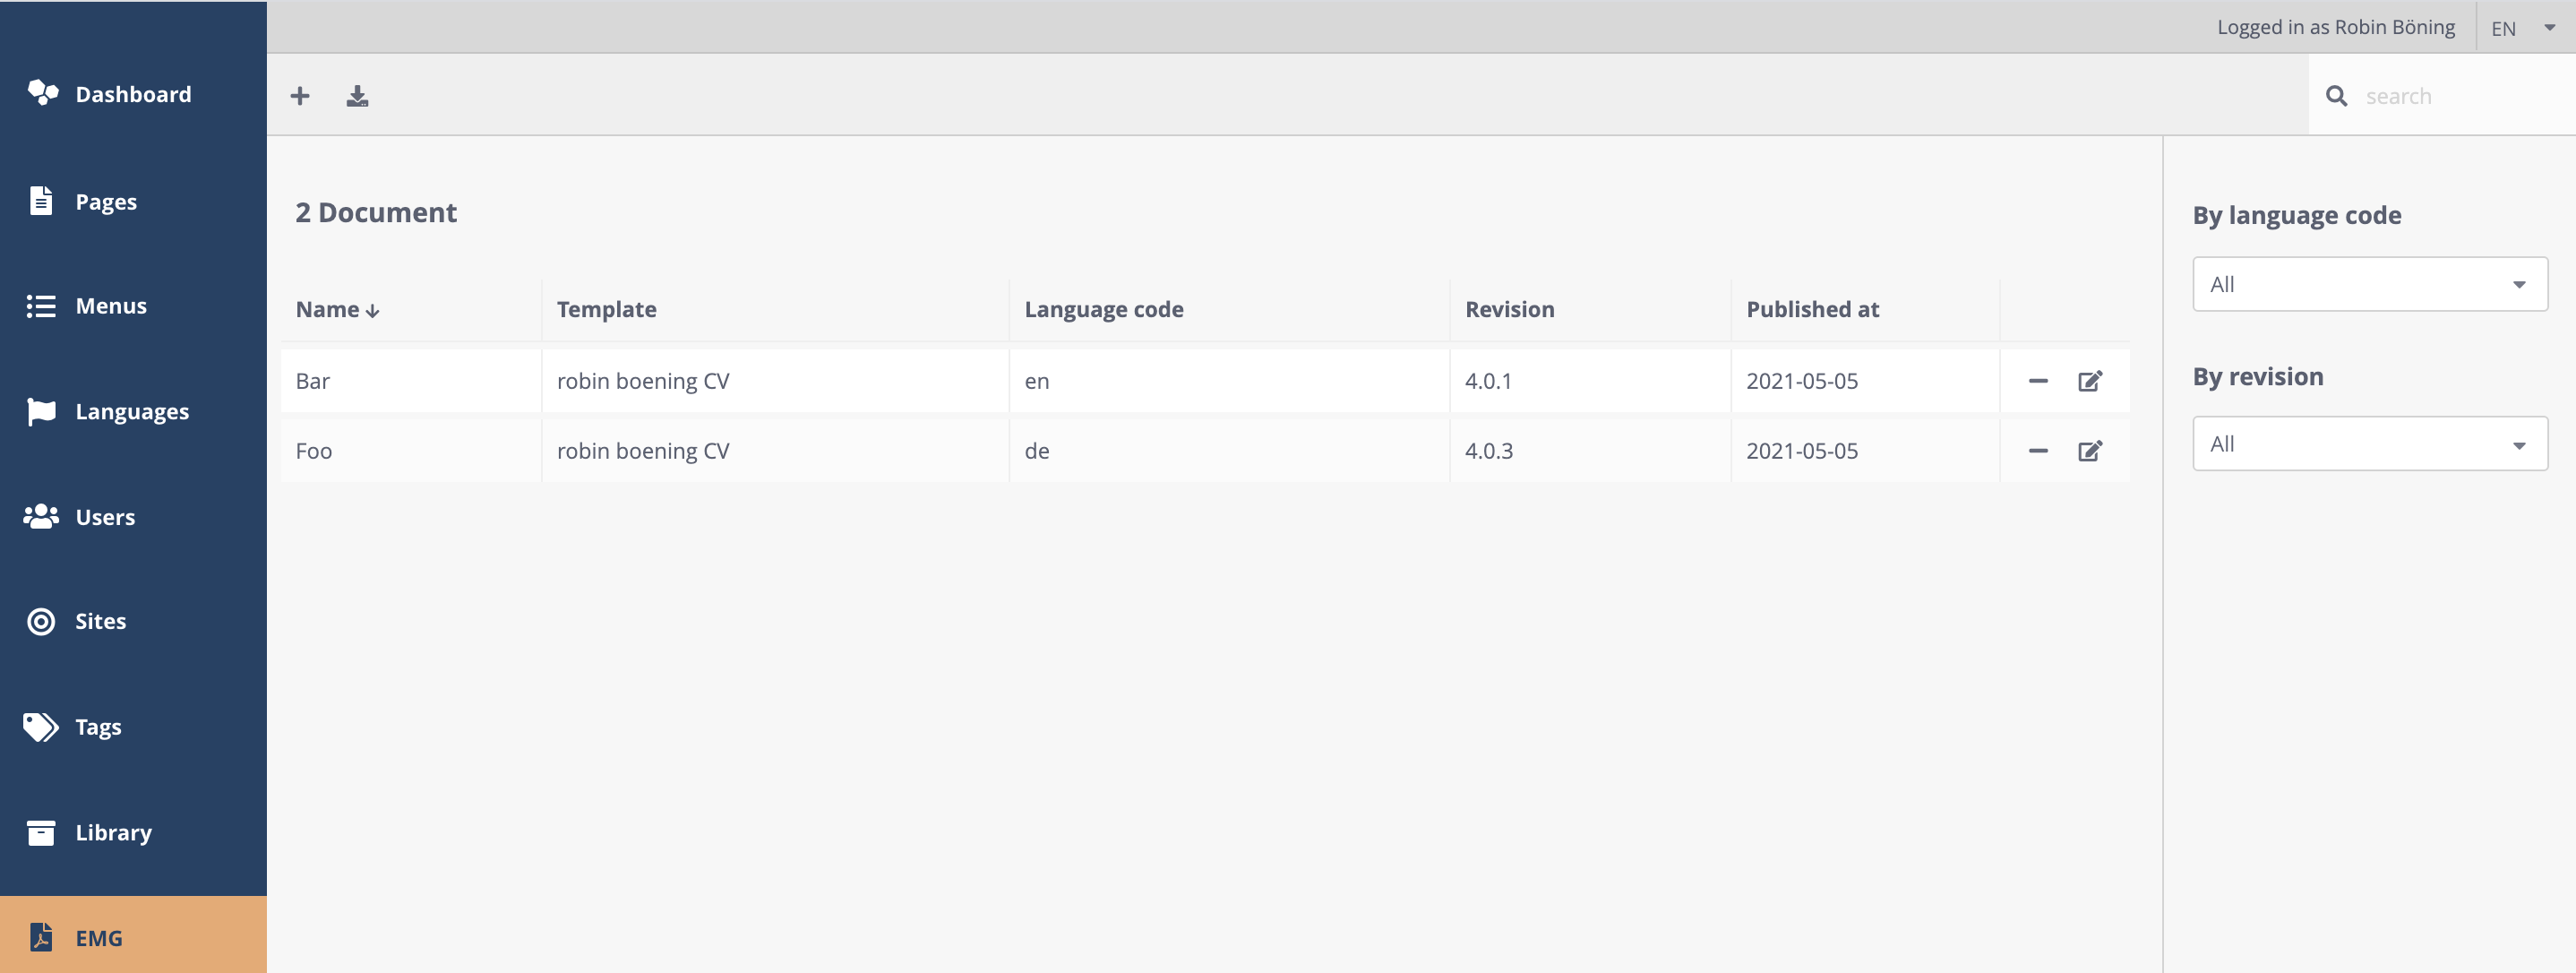Open the Users panel
This screenshot has height=973, width=2576.
coord(104,517)
